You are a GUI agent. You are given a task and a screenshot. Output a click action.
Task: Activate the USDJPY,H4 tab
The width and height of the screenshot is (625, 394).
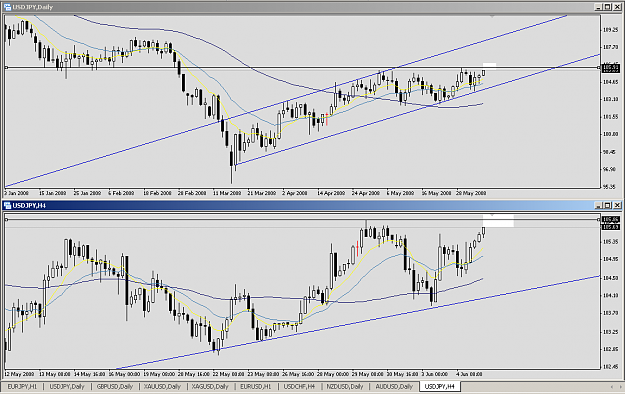coord(440,386)
